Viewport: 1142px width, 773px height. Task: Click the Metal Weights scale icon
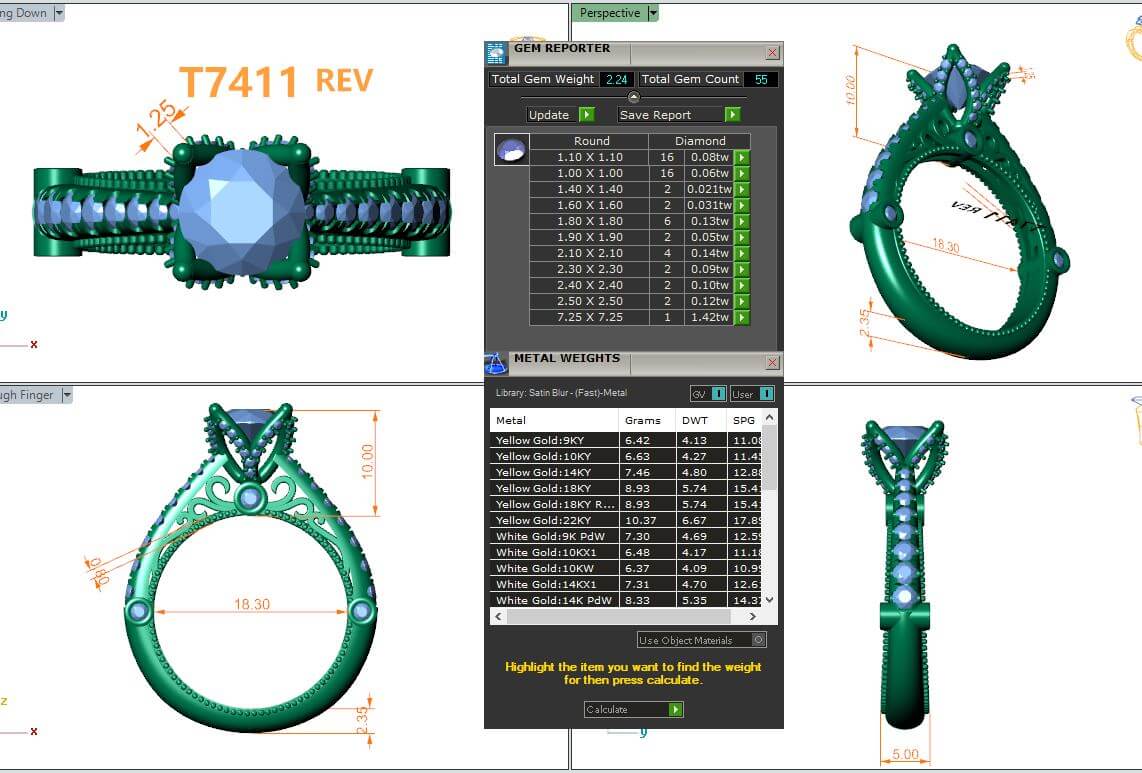pos(495,363)
